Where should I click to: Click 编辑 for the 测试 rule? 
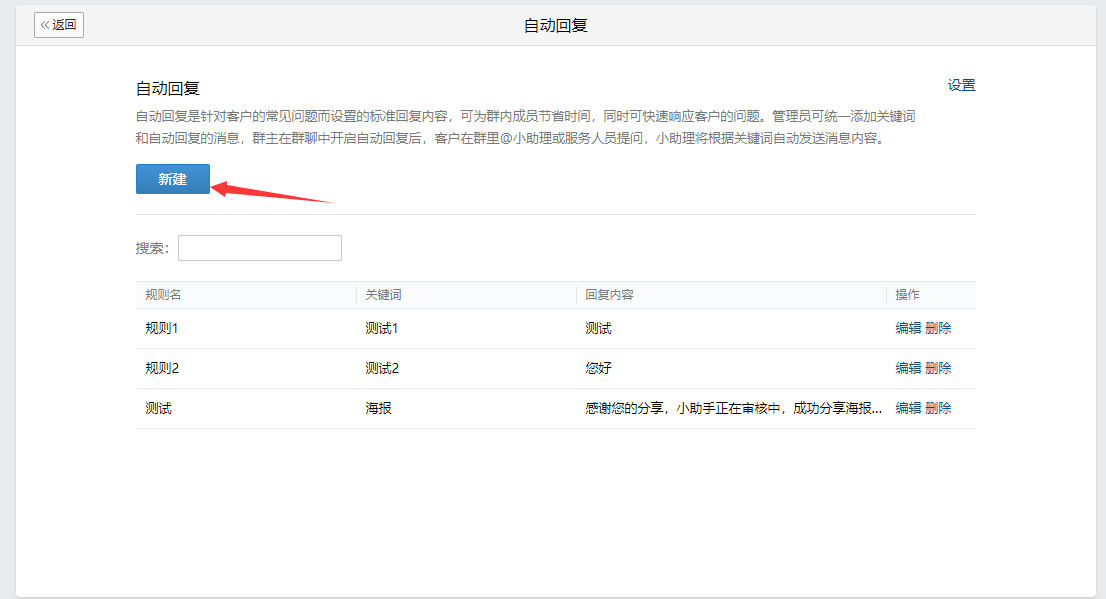click(908, 409)
